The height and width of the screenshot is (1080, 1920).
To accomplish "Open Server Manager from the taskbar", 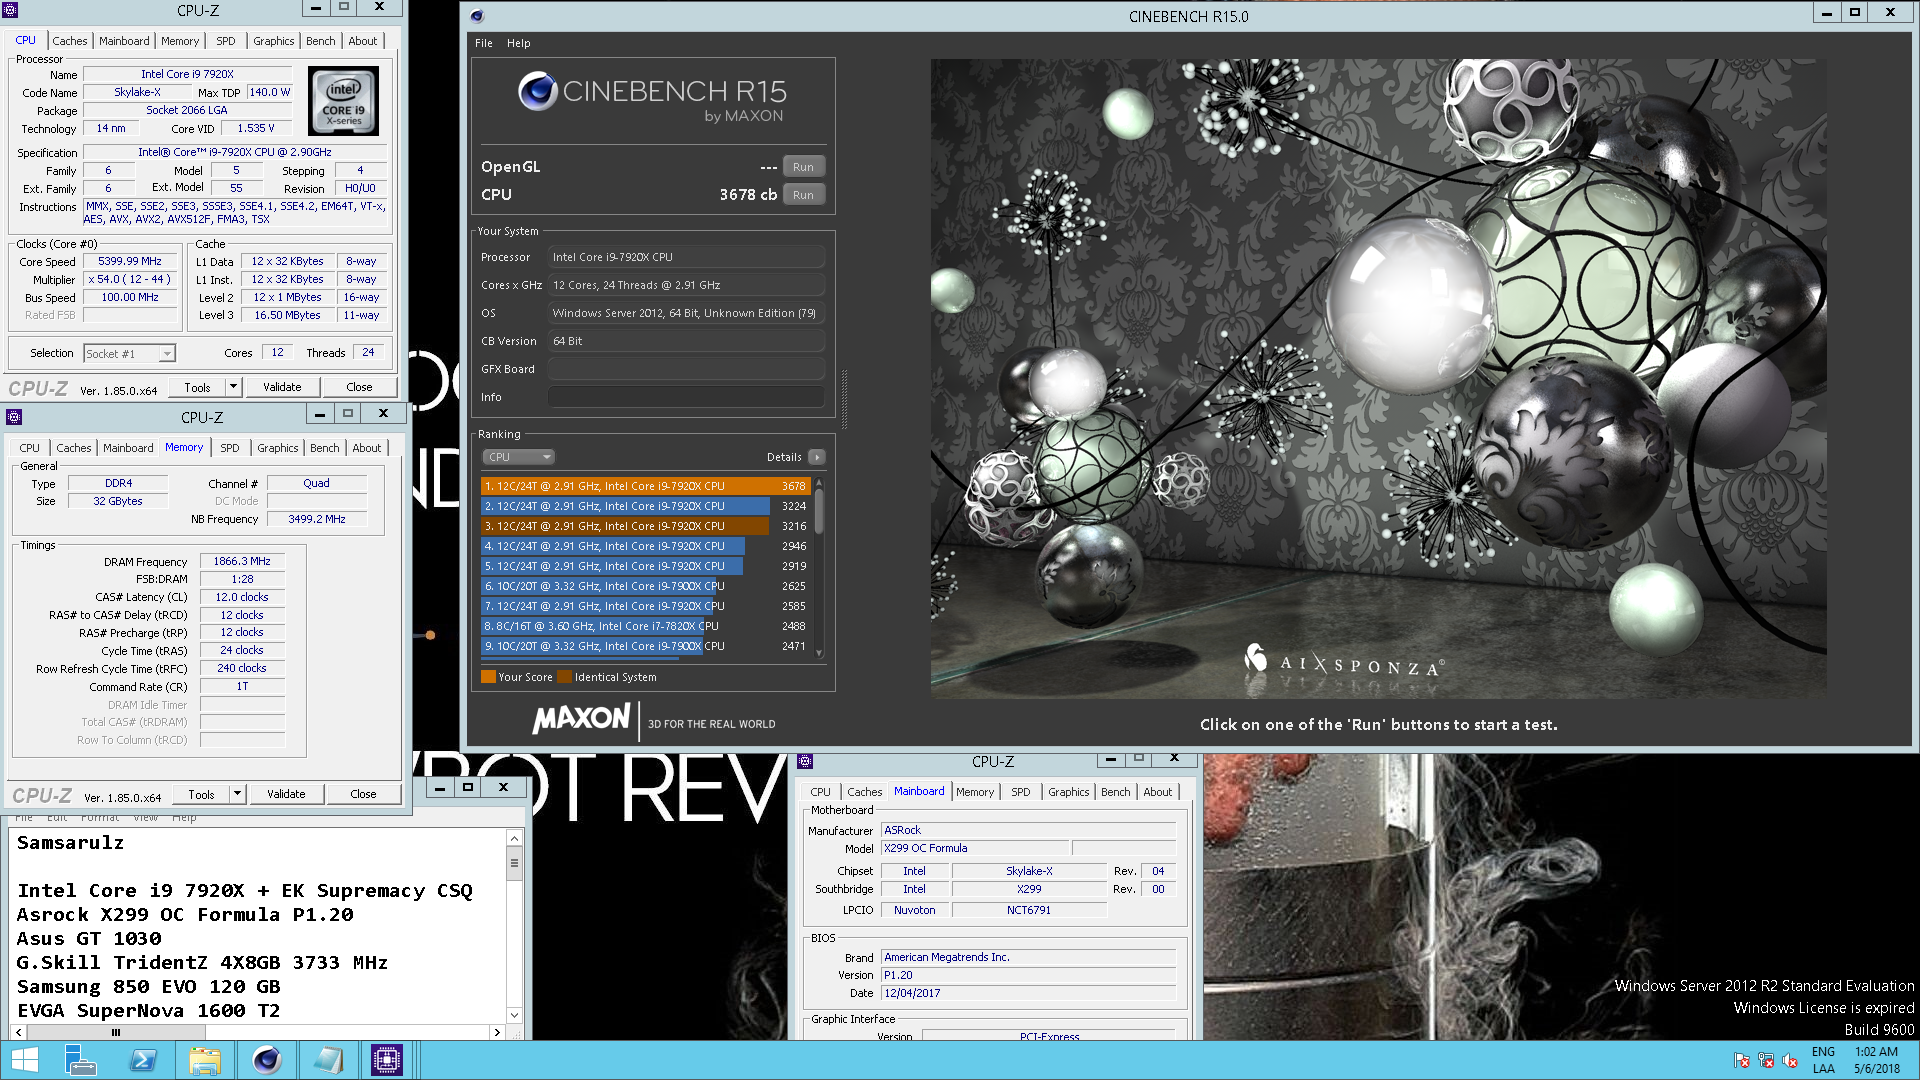I will click(x=80, y=1060).
